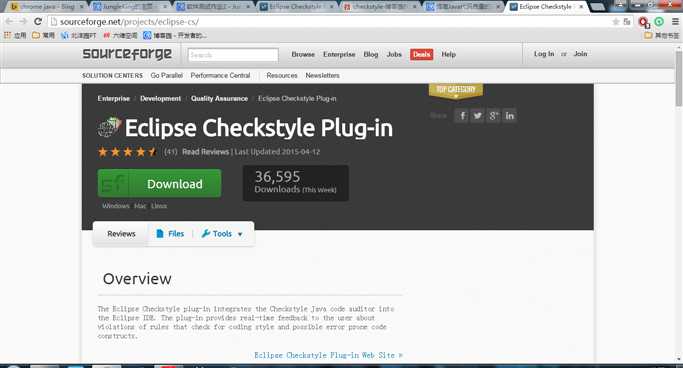Click the Eclipse Checkstyle project icon
This screenshot has width=683, height=368.
[109, 128]
